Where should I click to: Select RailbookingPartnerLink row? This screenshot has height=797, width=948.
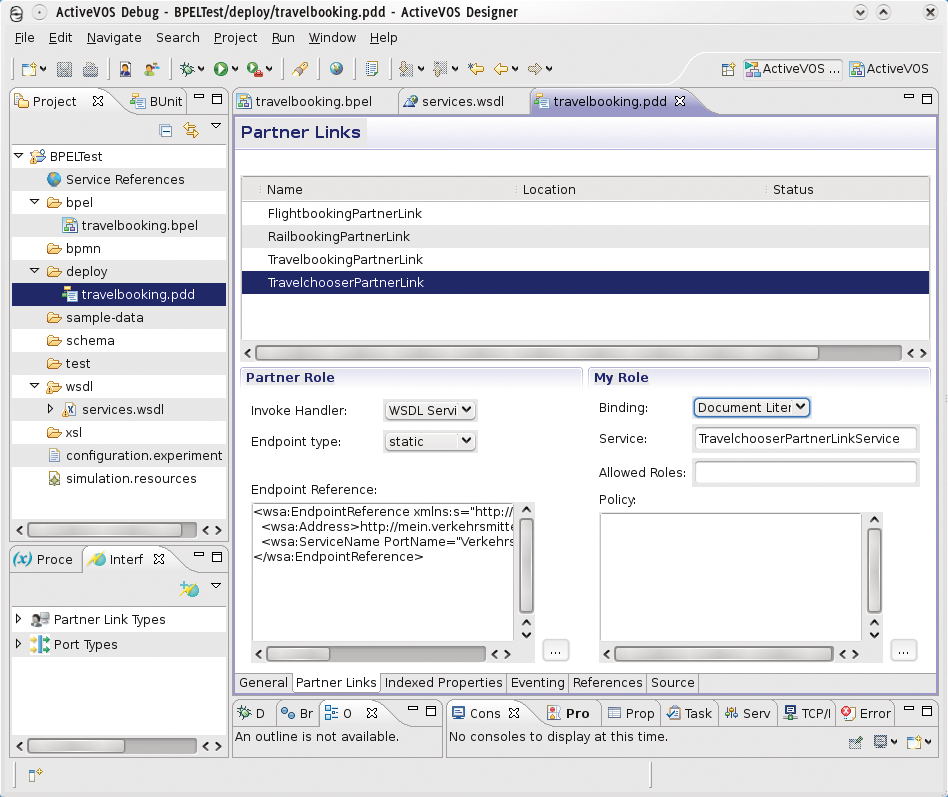tap(585, 236)
